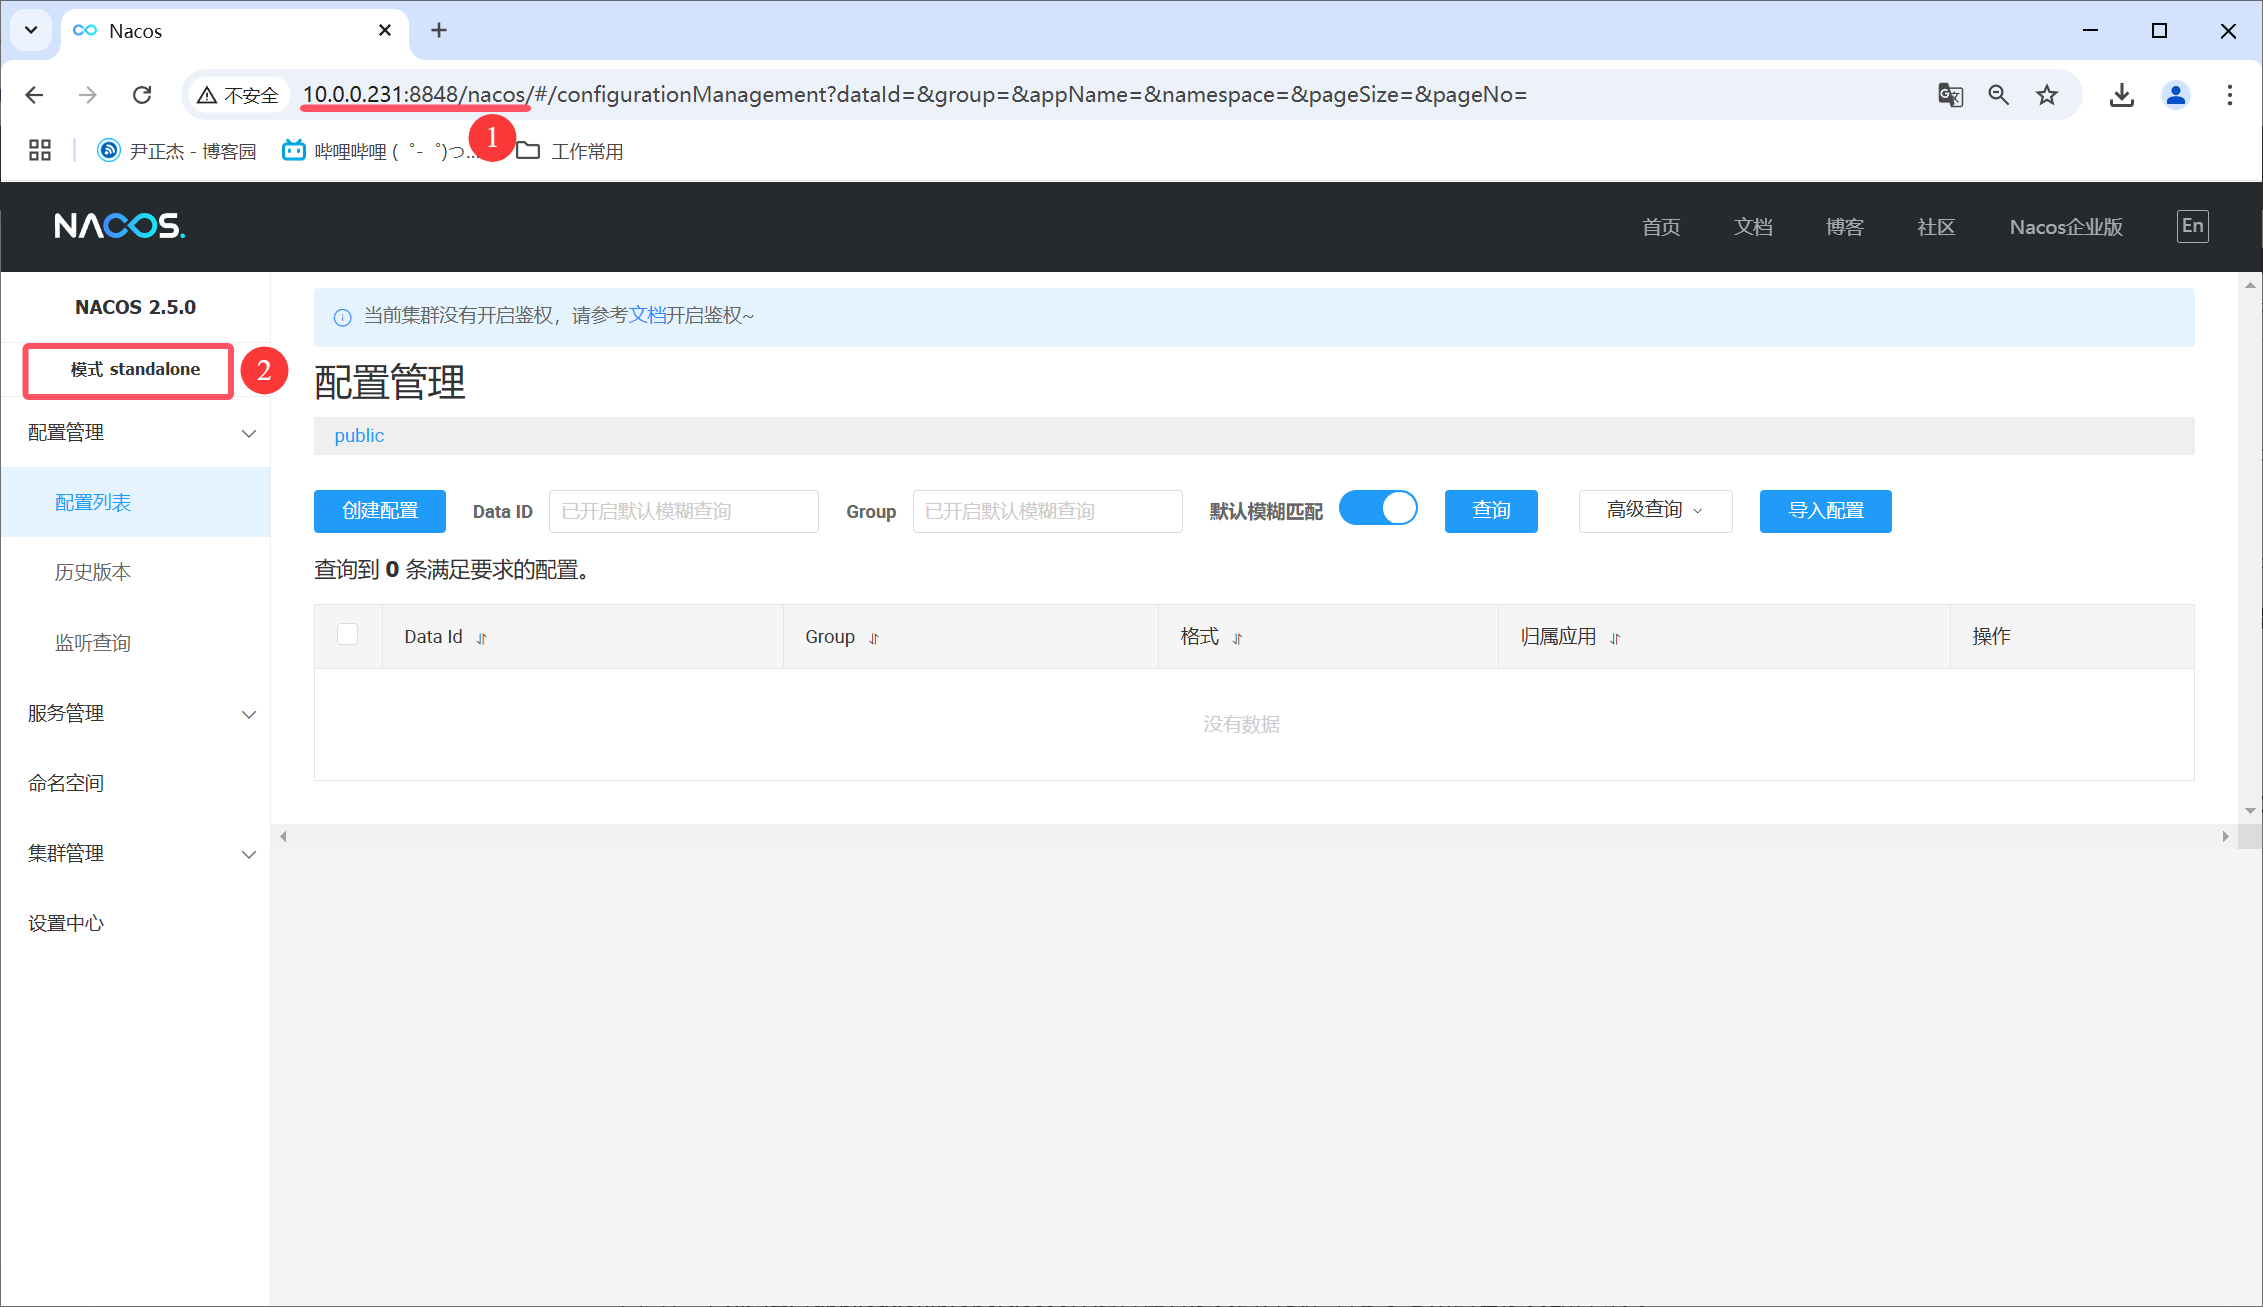Open the 高级查询 dropdown

[1655, 511]
